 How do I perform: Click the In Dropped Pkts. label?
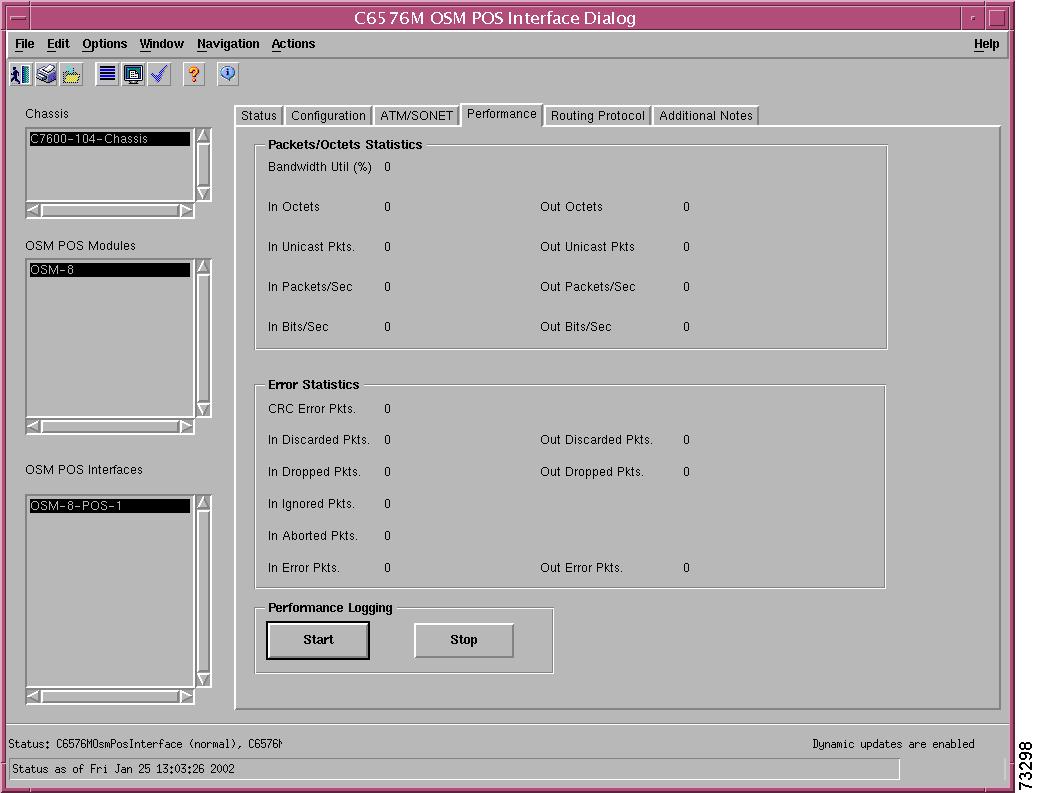pyautogui.click(x=314, y=472)
